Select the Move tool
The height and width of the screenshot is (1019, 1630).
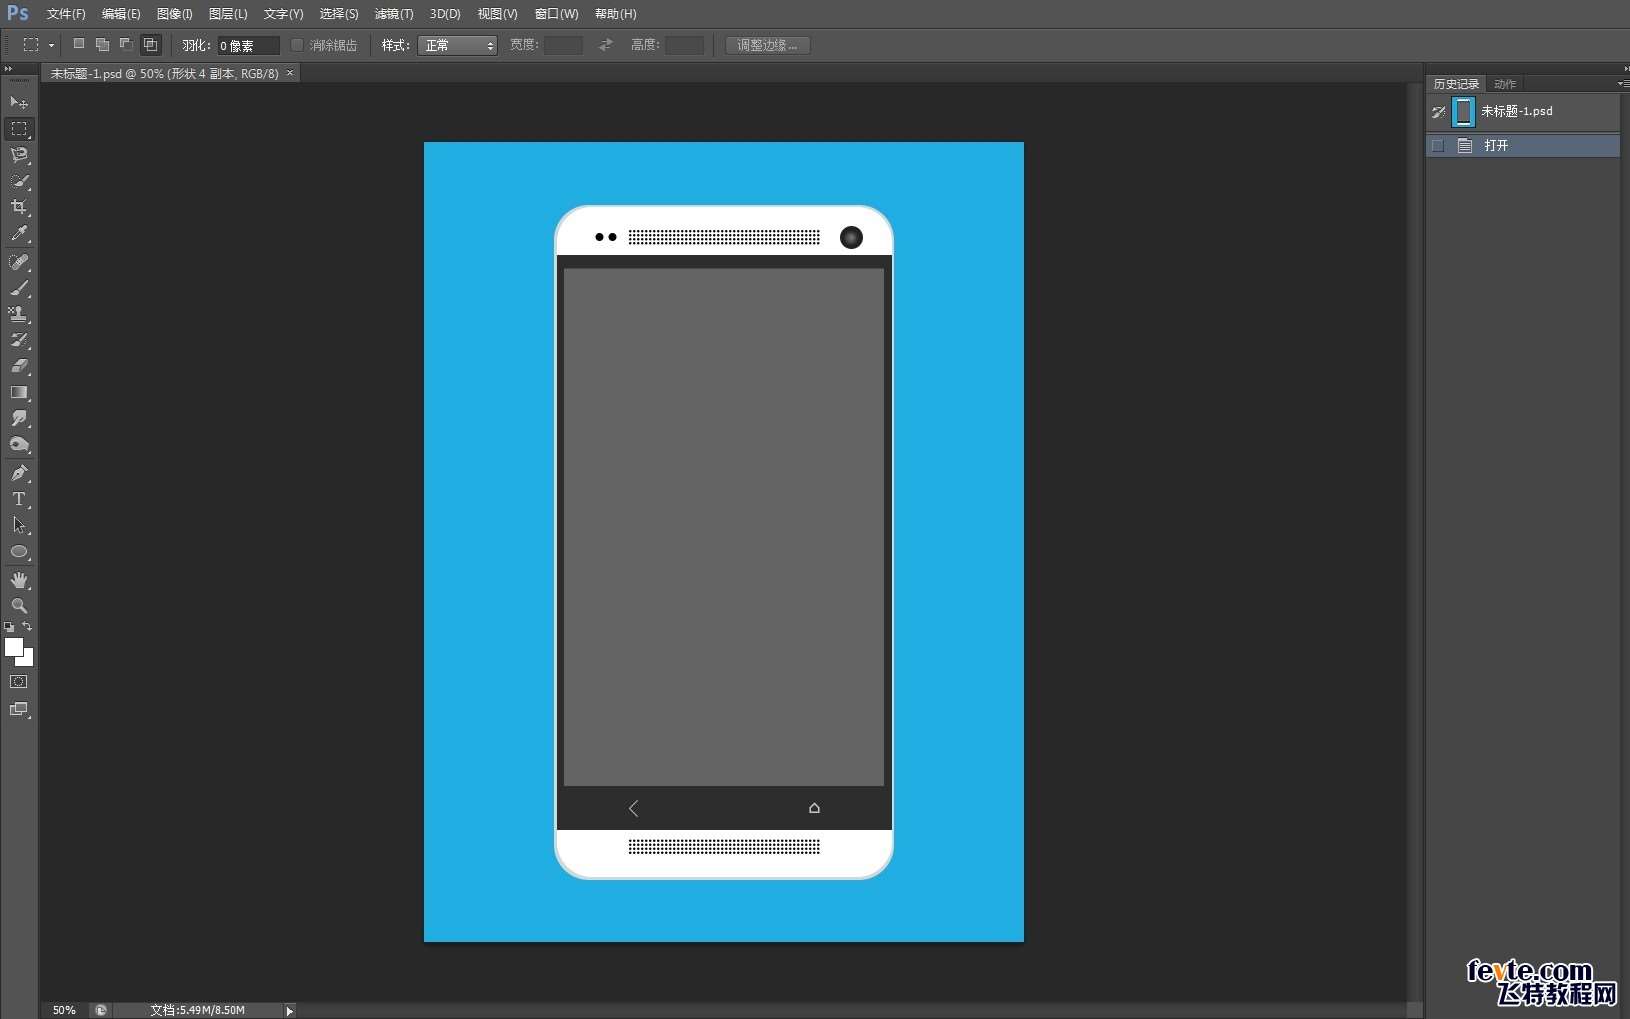(x=19, y=102)
